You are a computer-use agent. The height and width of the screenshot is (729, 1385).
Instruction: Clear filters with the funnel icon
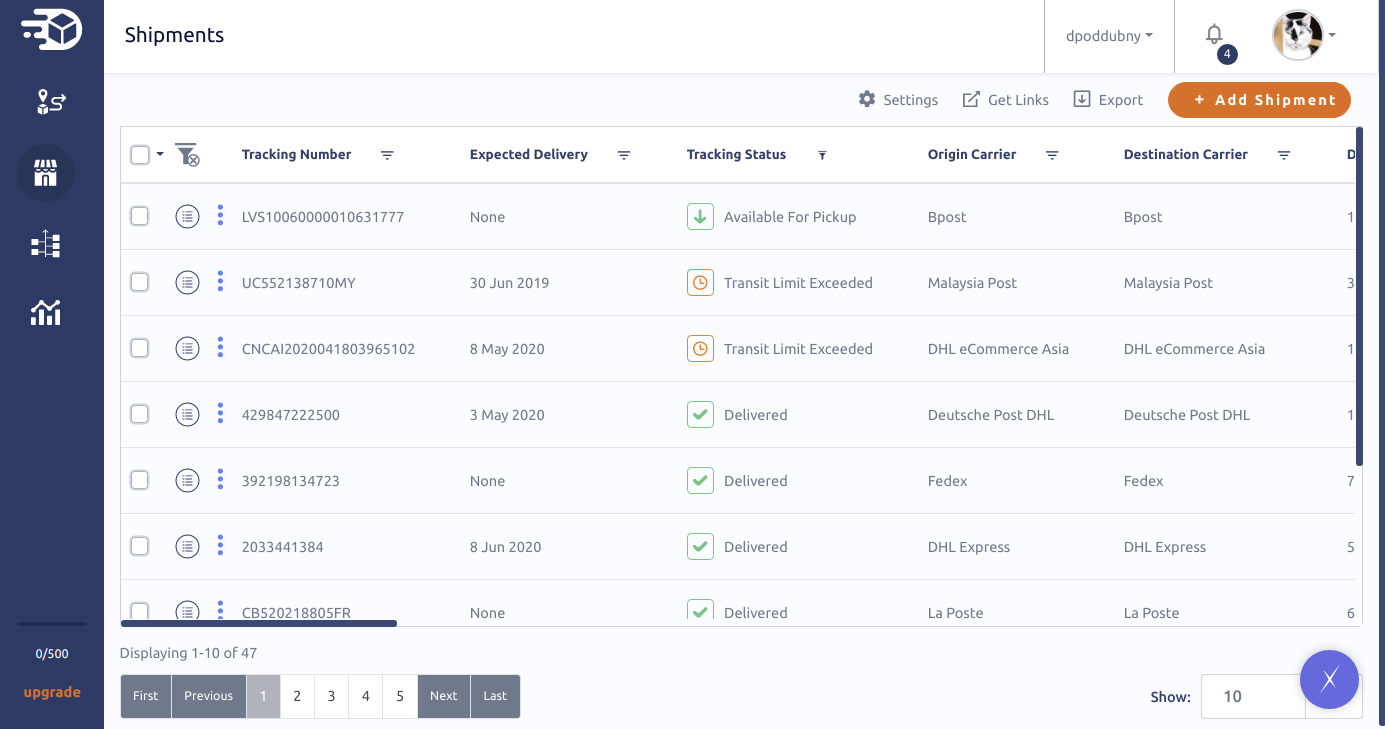187,155
